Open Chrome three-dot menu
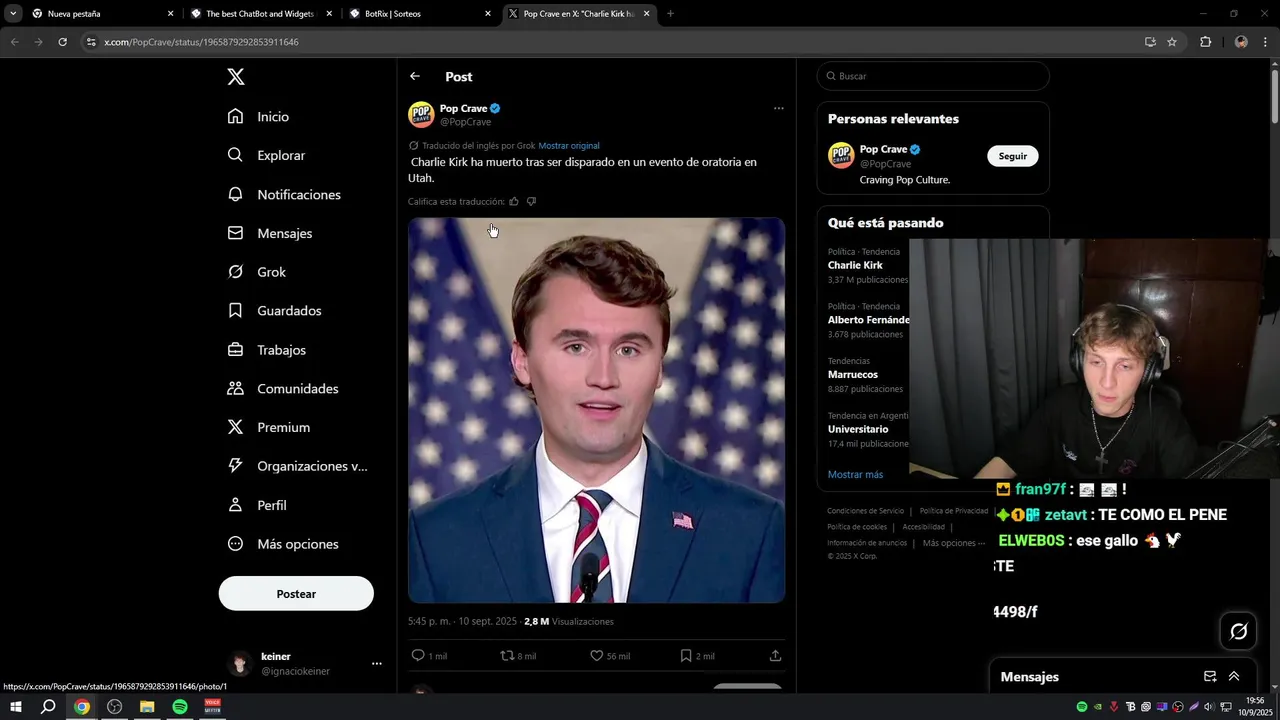This screenshot has width=1280, height=720. pyautogui.click(x=1266, y=42)
